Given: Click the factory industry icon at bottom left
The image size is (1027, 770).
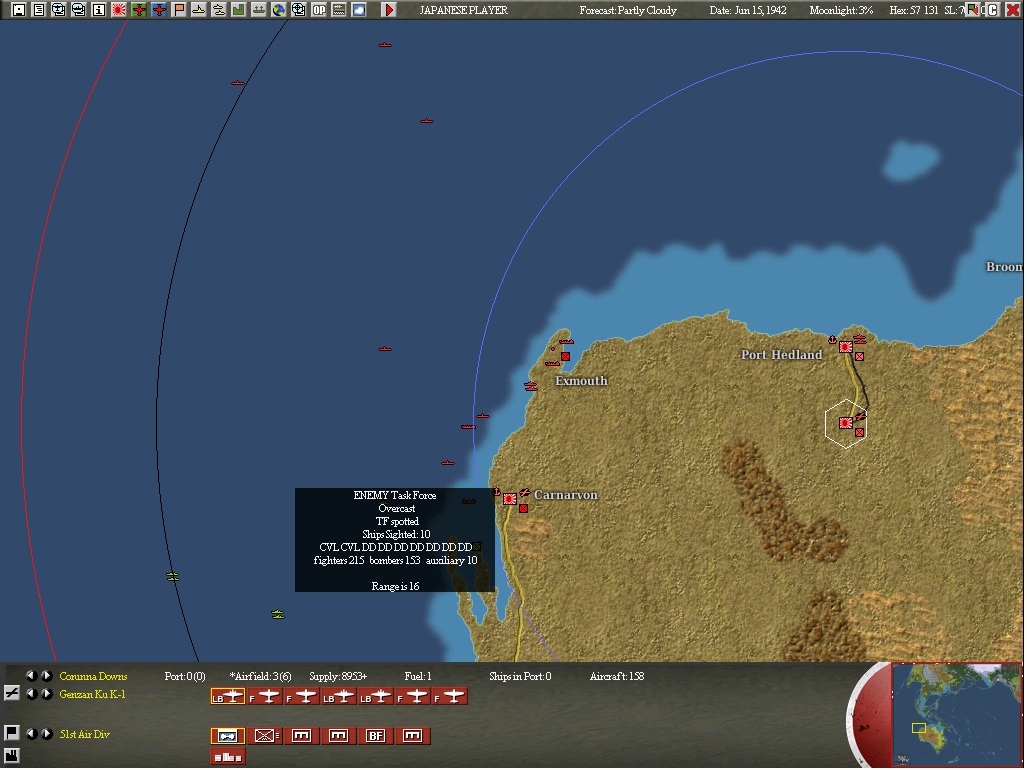Looking at the screenshot, I should [x=11, y=755].
